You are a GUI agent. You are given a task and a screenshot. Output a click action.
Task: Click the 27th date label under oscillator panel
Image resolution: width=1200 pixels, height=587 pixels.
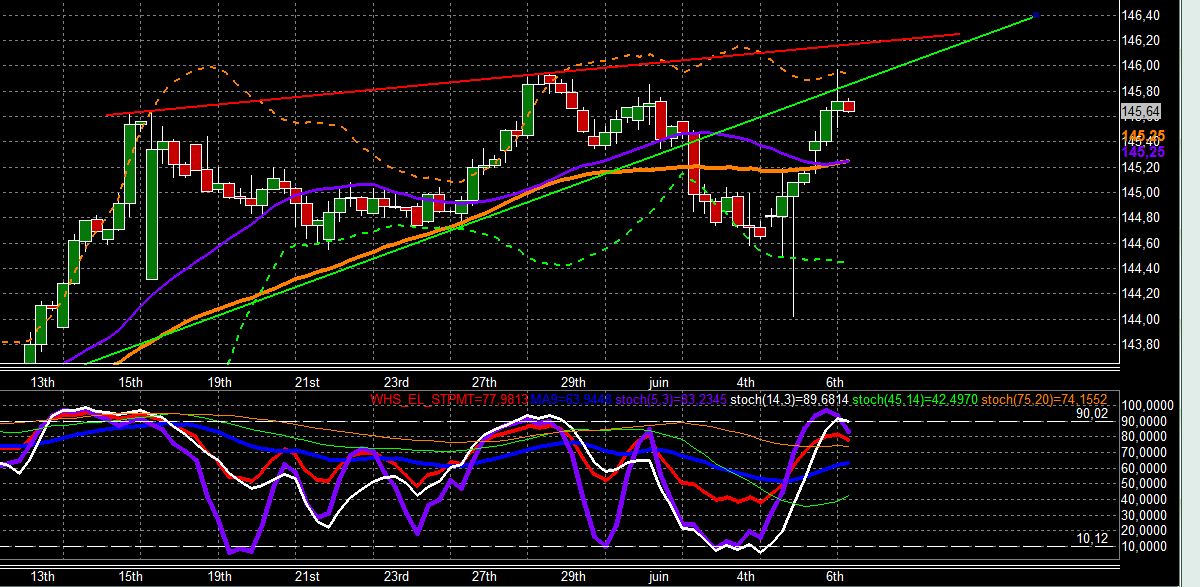[485, 577]
